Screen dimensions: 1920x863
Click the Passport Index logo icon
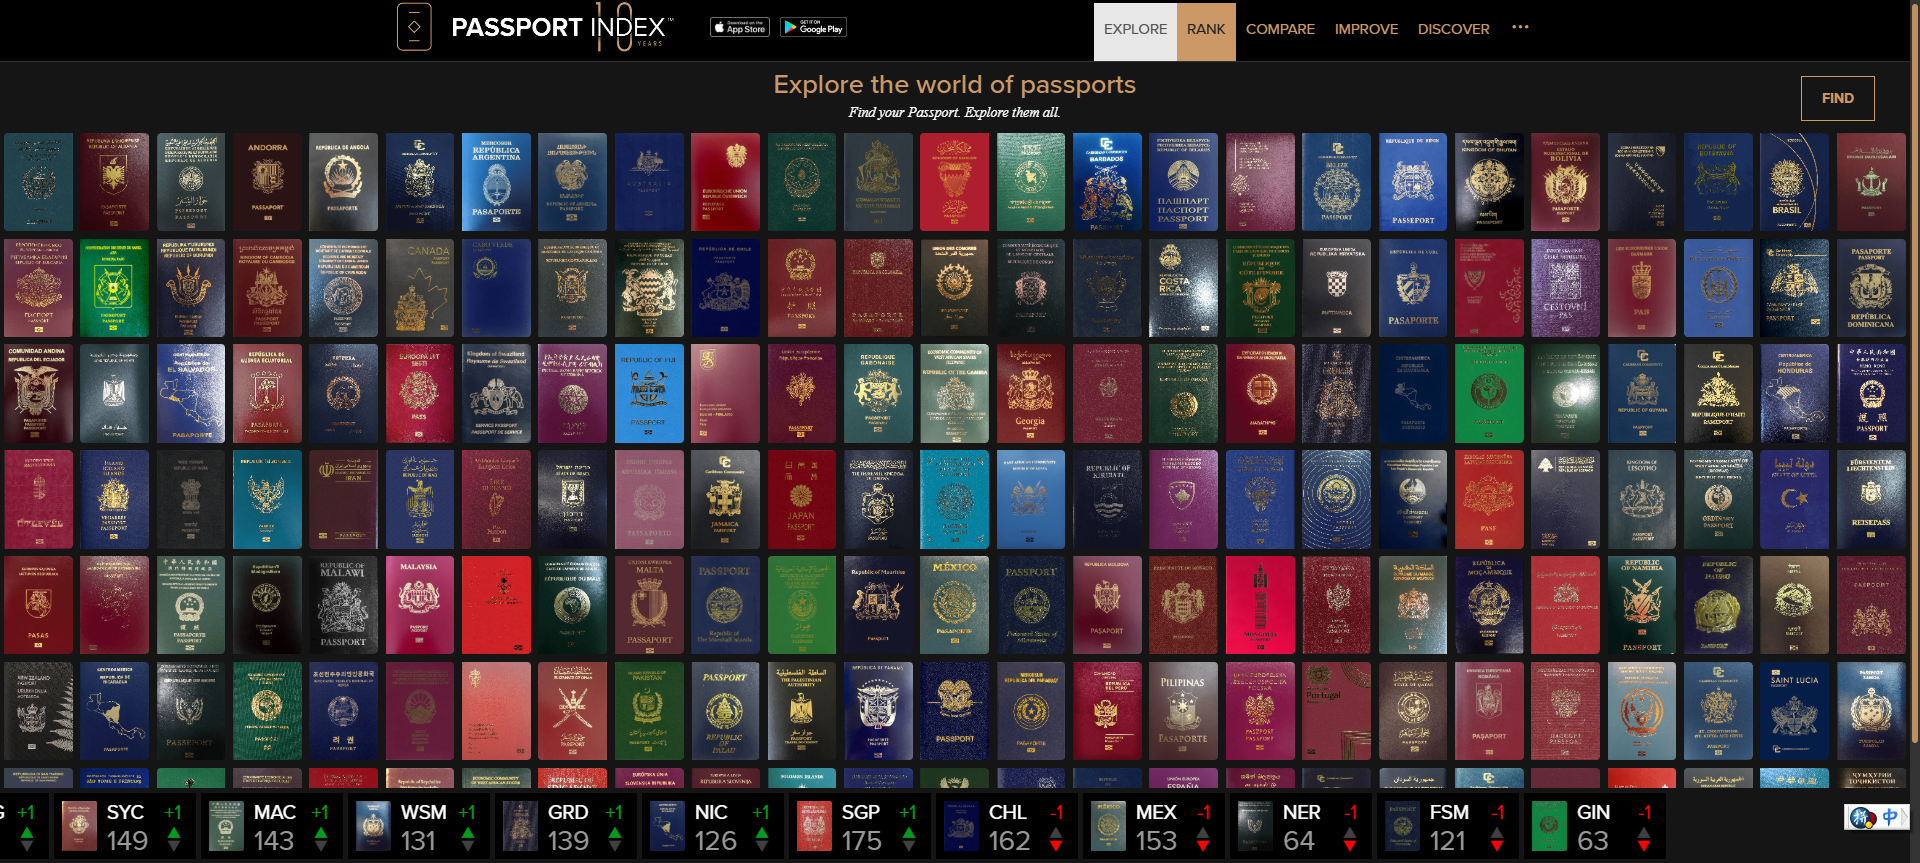(x=414, y=27)
